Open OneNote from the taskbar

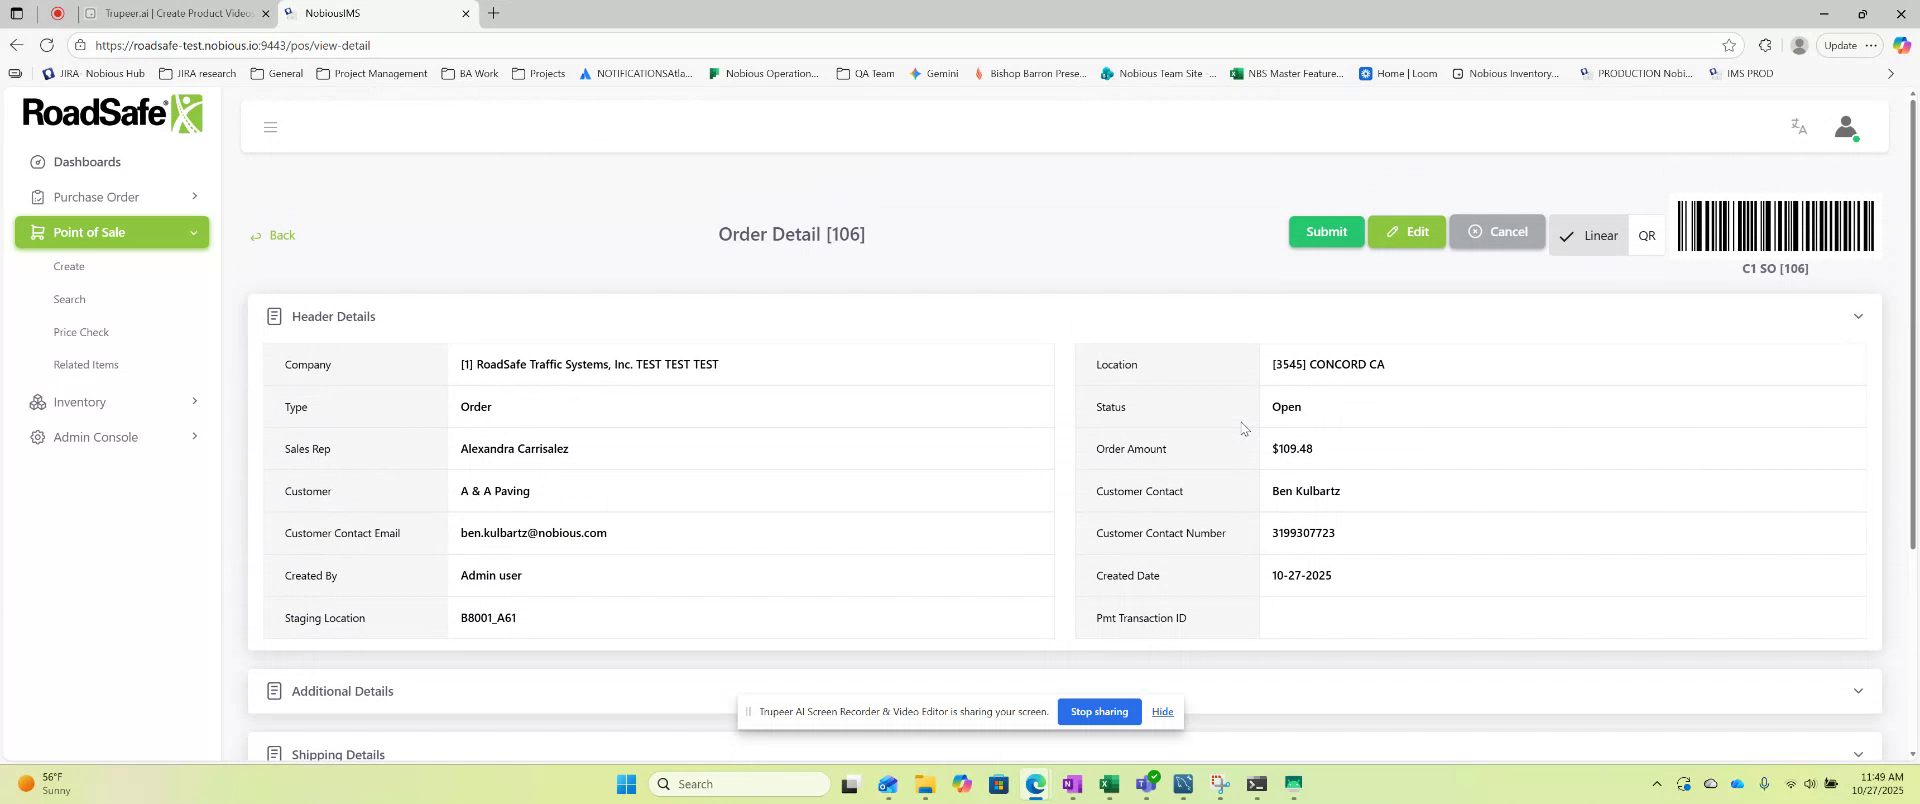pyautogui.click(x=1072, y=784)
